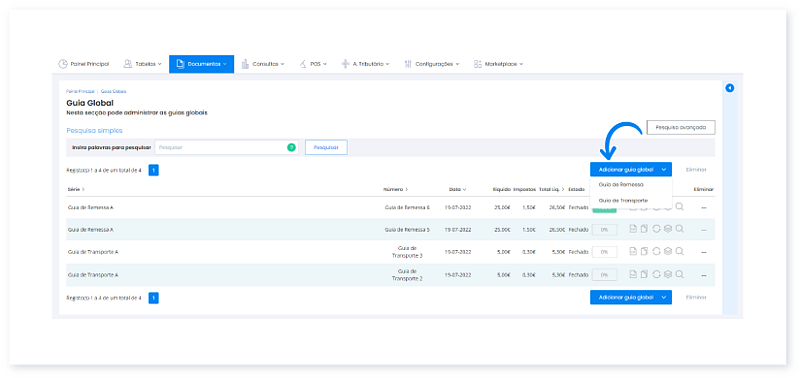View Guia de Transporte 3 with magnifier icon
800x378 pixels.
tap(680, 251)
